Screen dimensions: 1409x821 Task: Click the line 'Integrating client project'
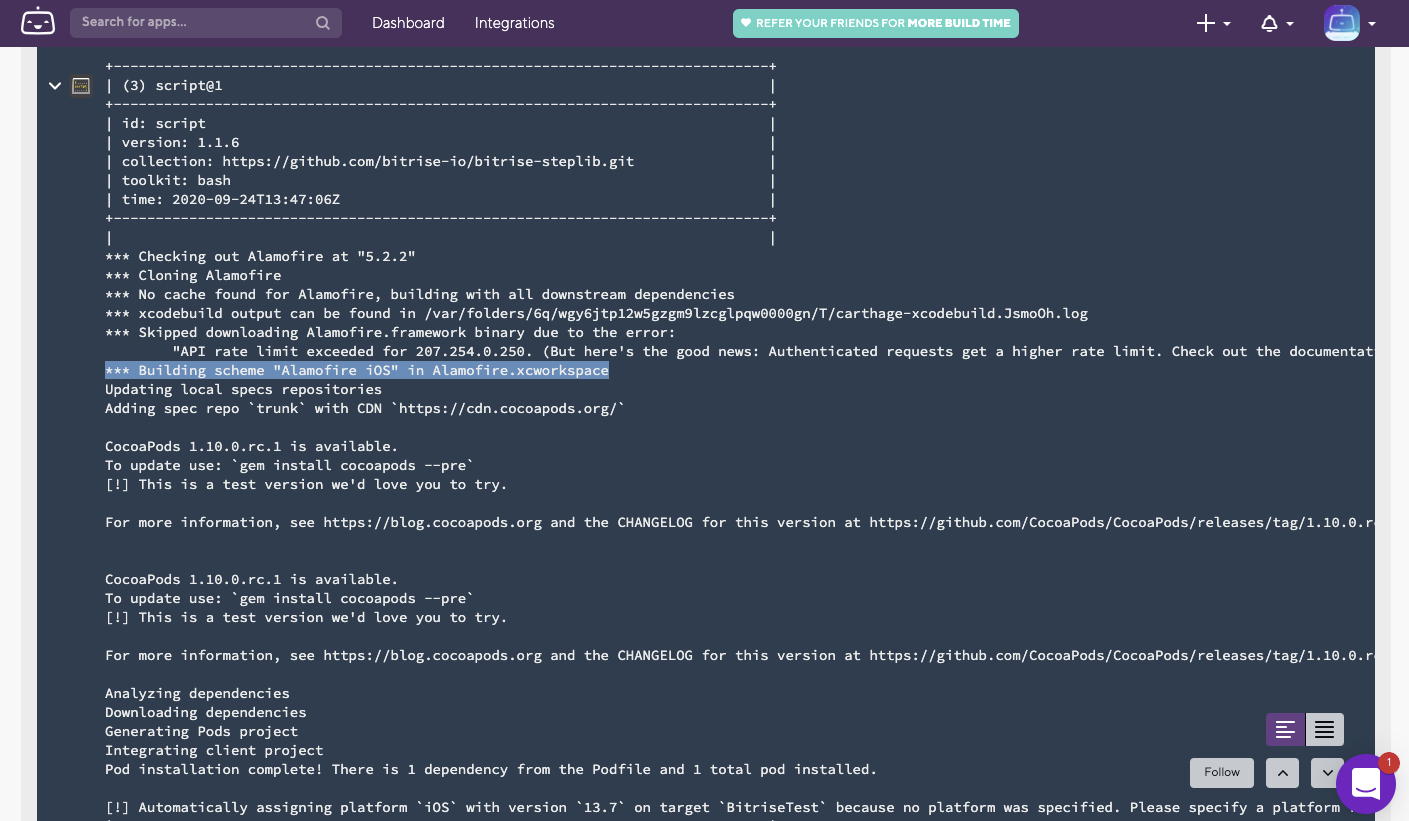click(x=214, y=751)
